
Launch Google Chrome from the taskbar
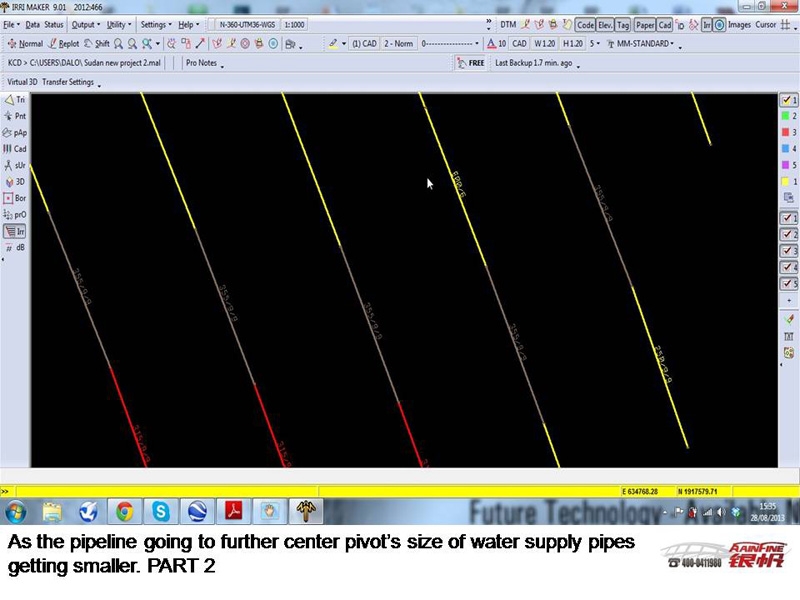(x=124, y=512)
